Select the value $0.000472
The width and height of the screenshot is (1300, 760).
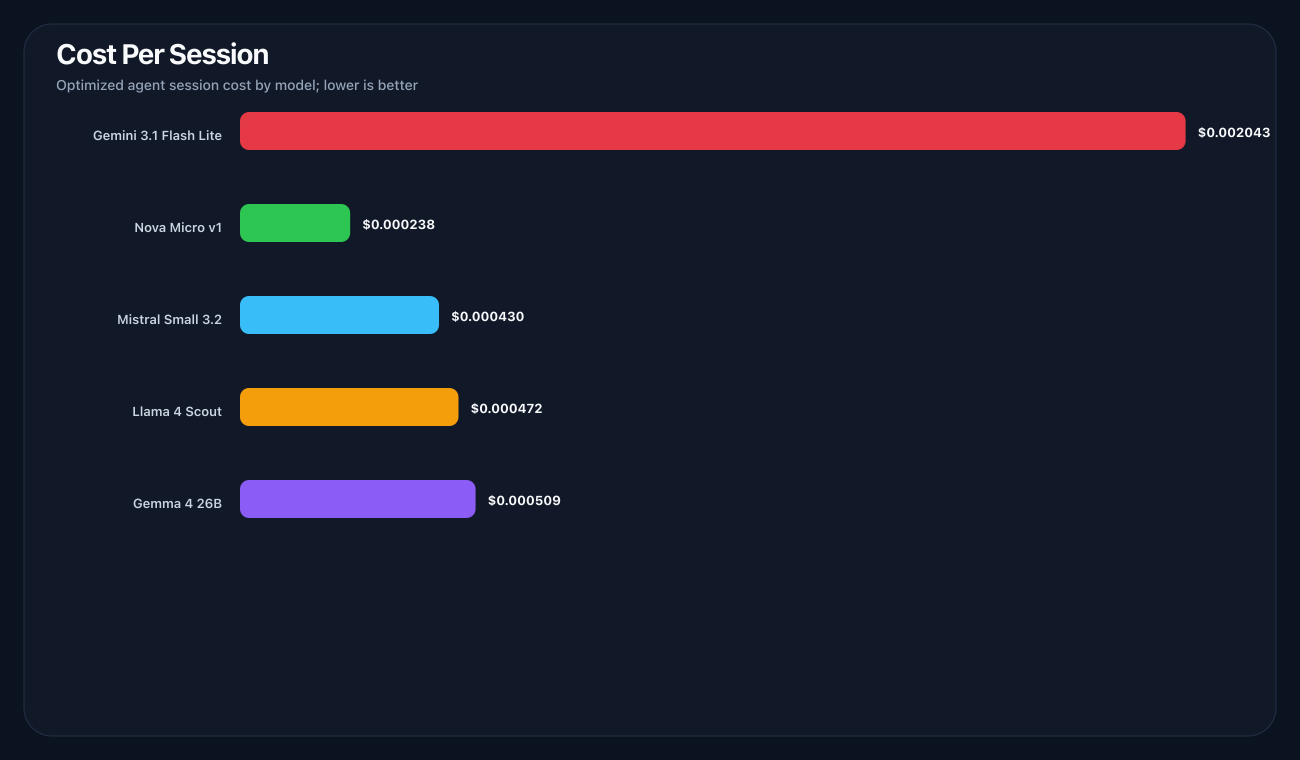pyautogui.click(x=507, y=408)
